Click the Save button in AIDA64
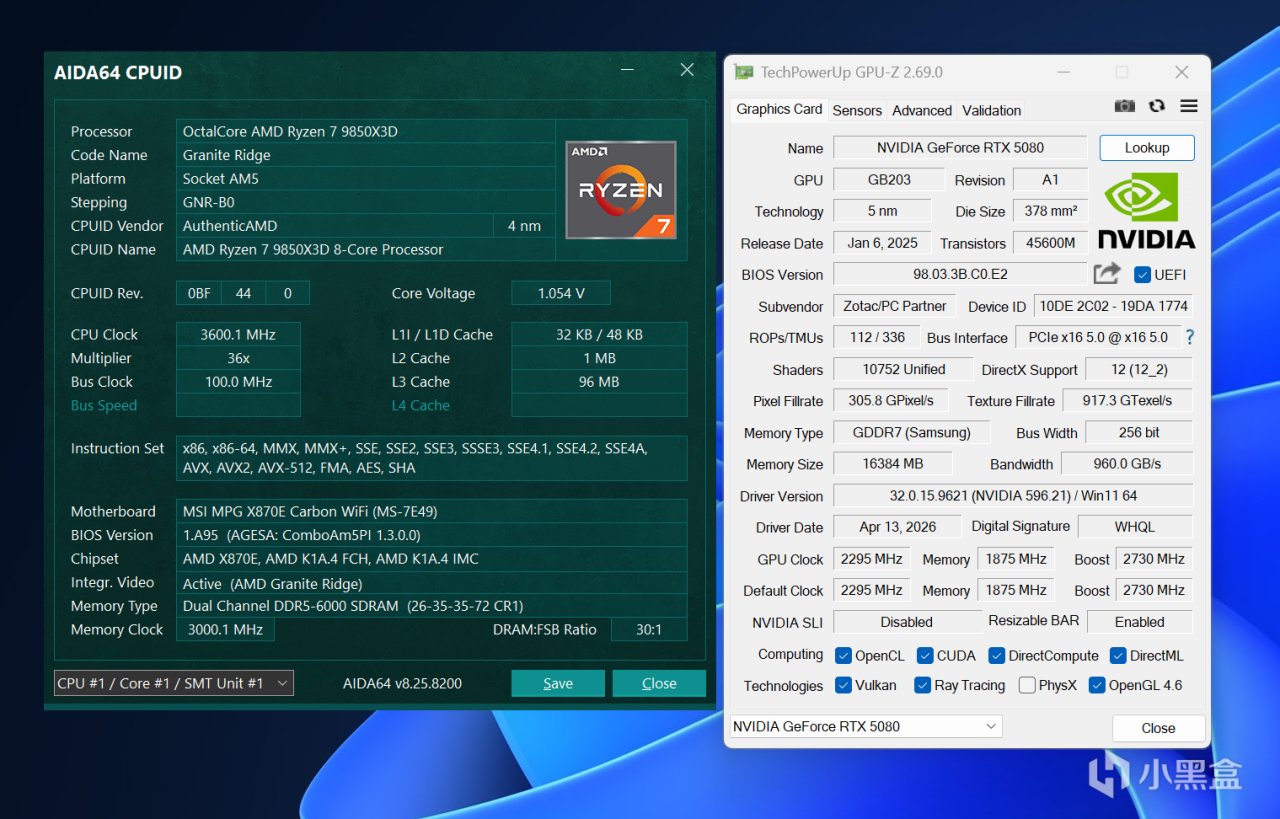Screen dimensions: 1280x819 point(558,683)
